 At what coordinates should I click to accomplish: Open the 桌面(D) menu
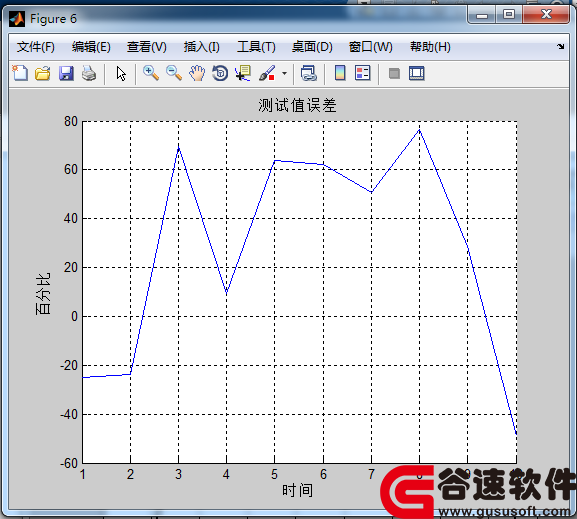[312, 47]
